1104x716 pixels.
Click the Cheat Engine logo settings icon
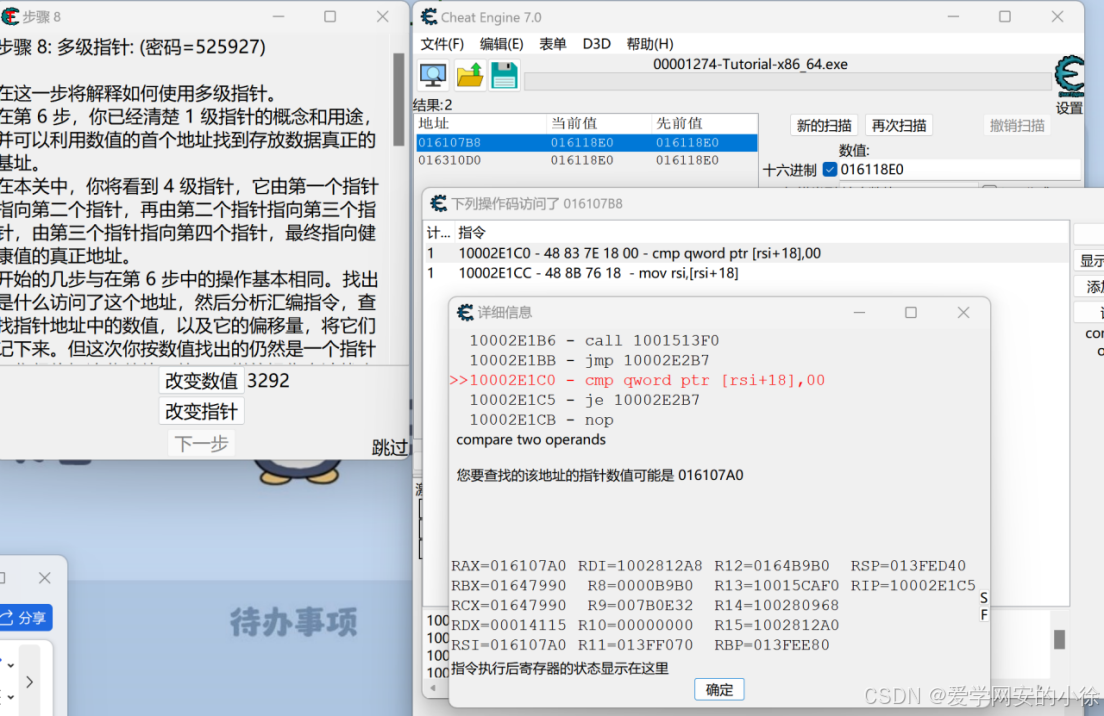tap(1070, 75)
